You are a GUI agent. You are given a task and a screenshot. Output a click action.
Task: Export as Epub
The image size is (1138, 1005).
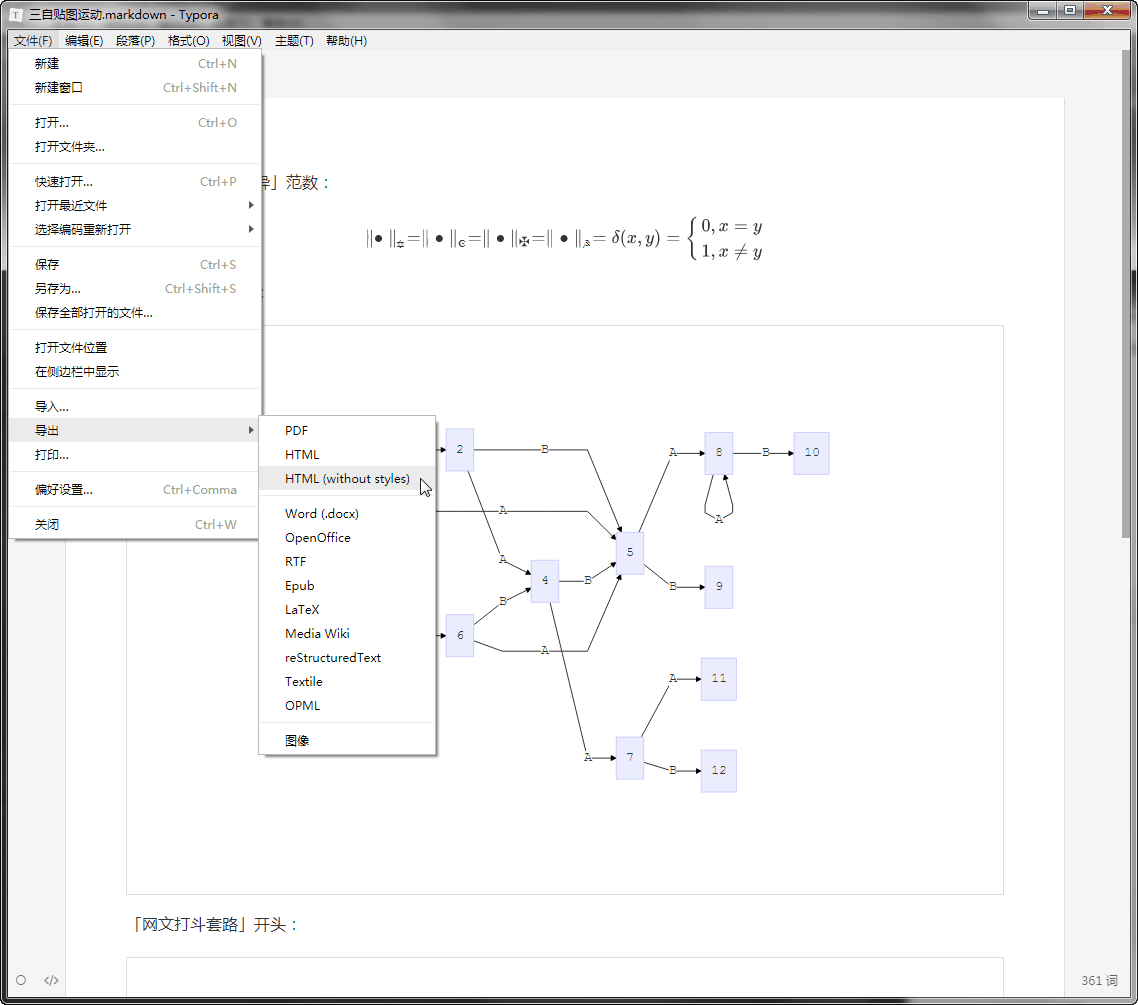click(347, 585)
